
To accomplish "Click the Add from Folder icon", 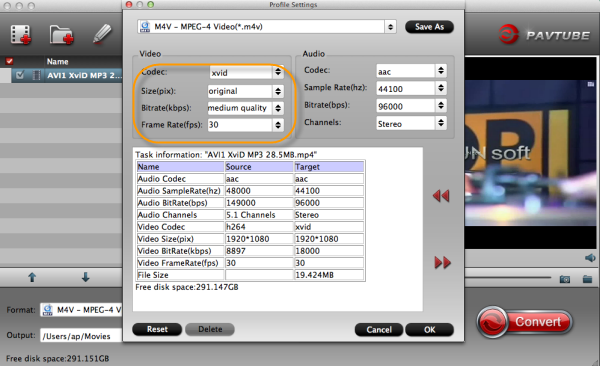I will coord(61,35).
